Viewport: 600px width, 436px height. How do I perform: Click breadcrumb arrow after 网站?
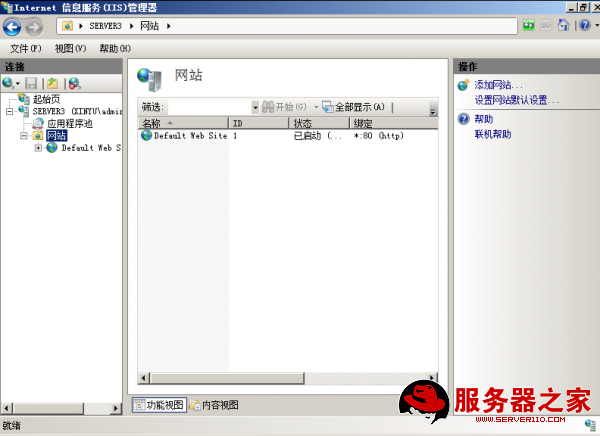[x=168, y=26]
